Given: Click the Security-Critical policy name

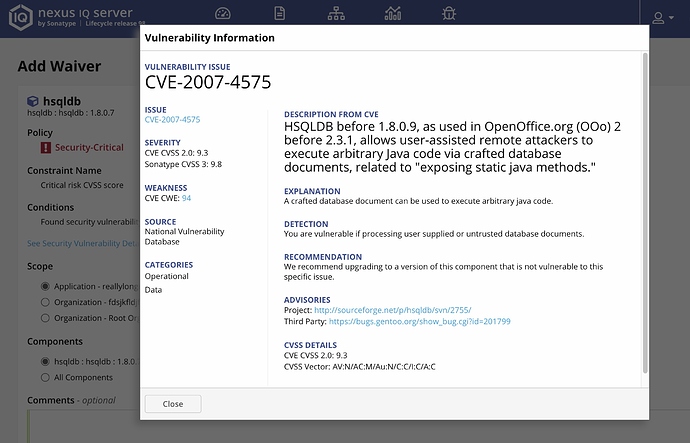Looking at the screenshot, I should point(89,147).
